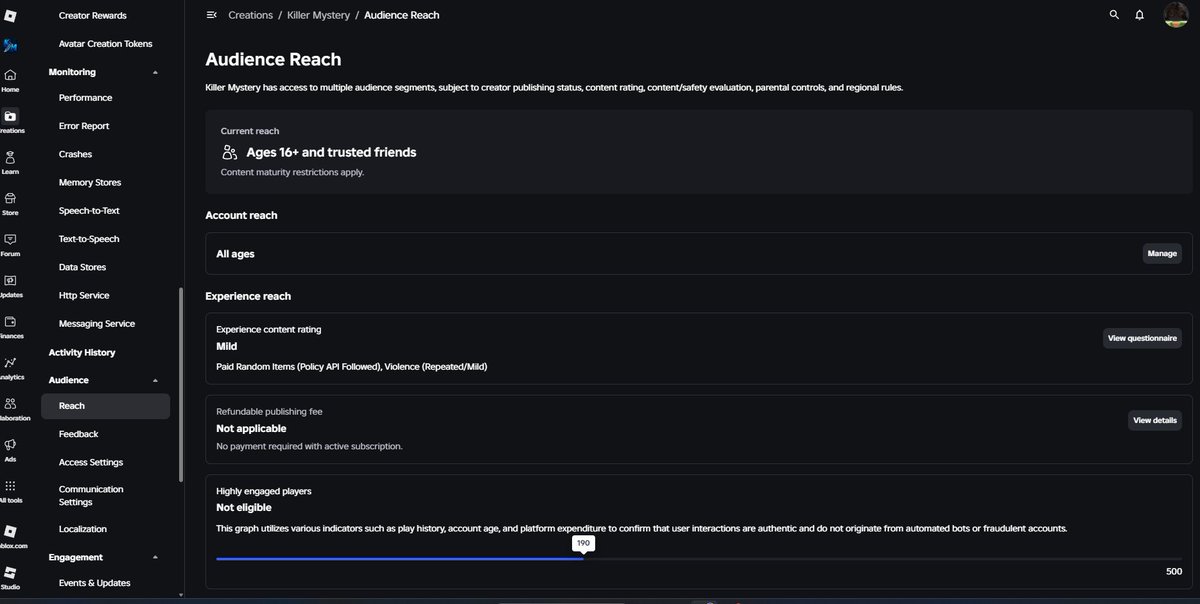The image size is (1200, 604).
Task: Click the Ages 16+ and trusted friends text
Action: 331,152
